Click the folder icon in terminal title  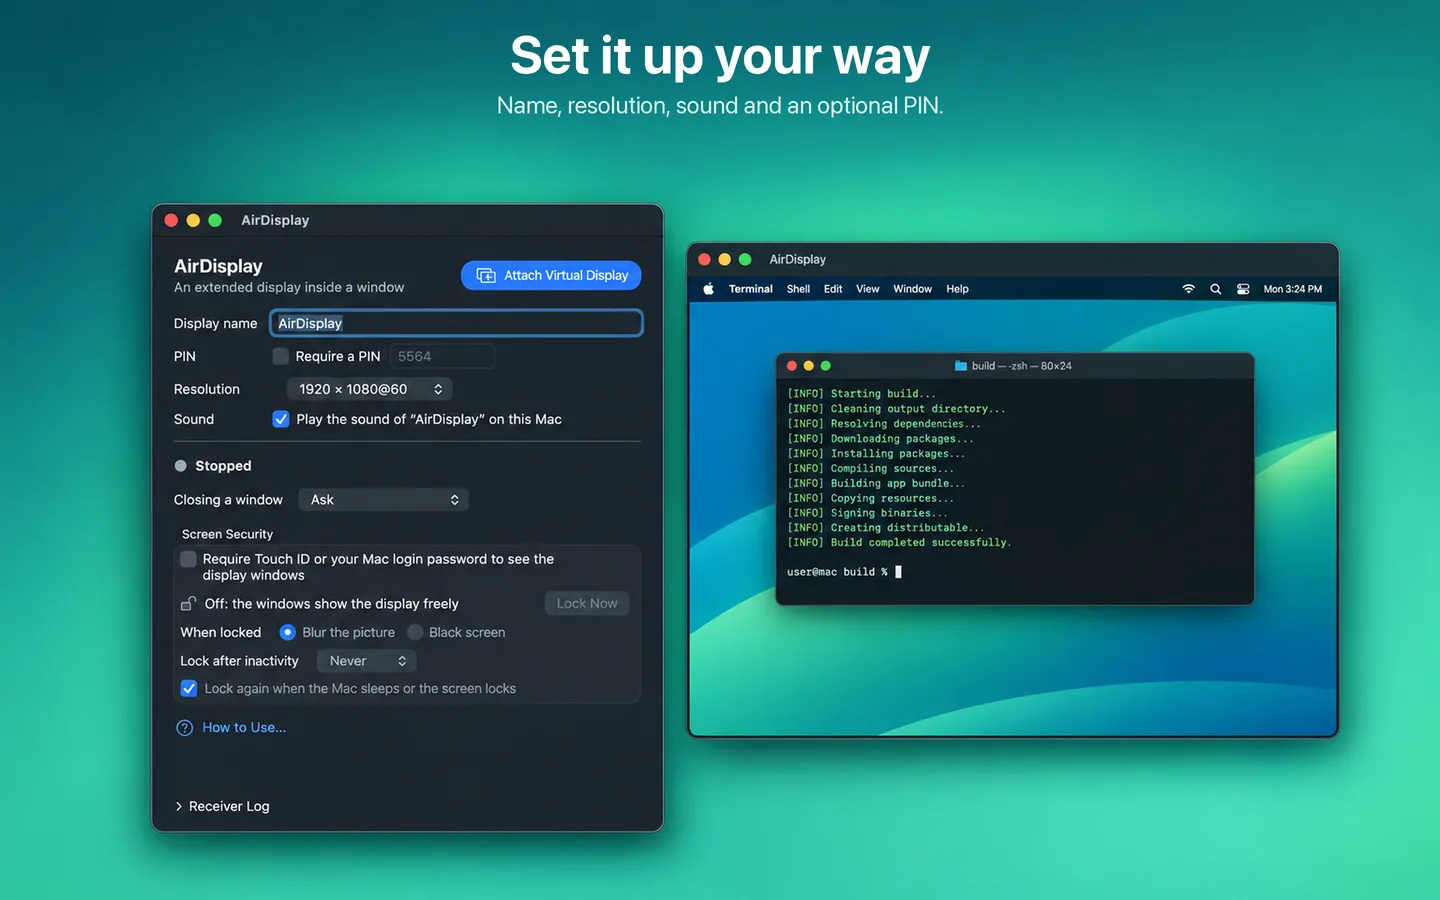tap(961, 366)
